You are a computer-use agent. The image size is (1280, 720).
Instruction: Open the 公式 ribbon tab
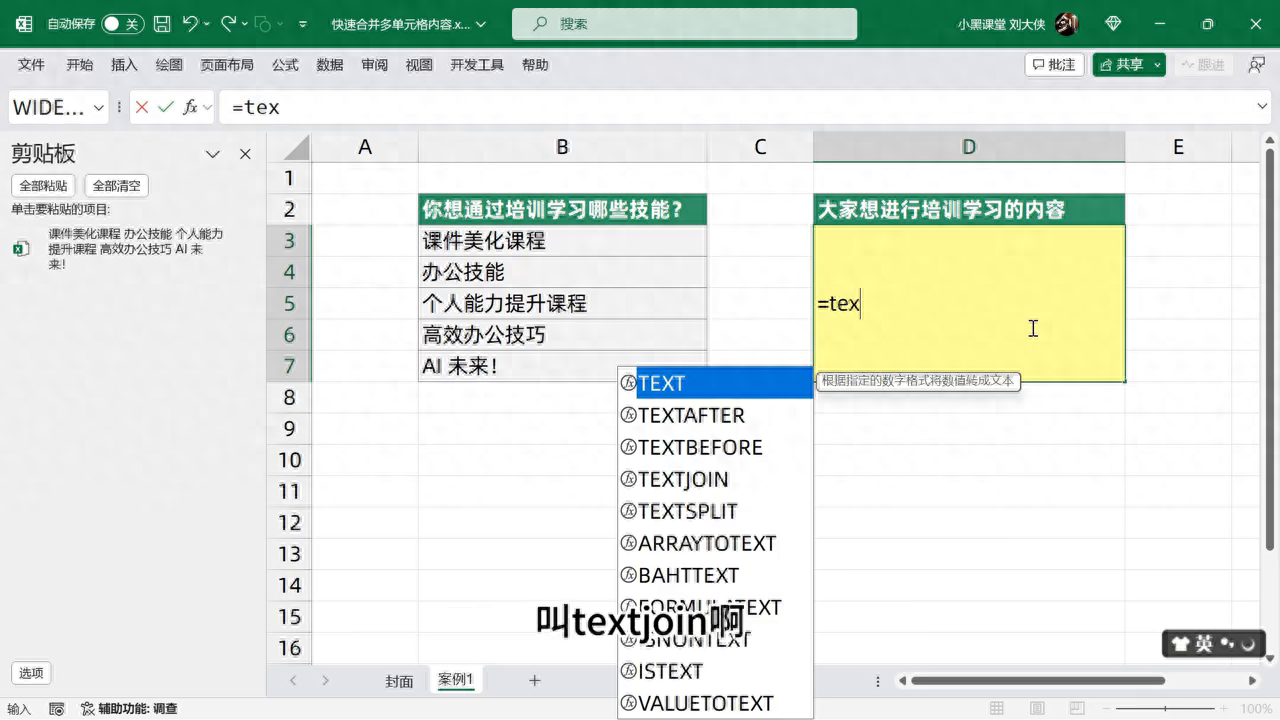(285, 65)
